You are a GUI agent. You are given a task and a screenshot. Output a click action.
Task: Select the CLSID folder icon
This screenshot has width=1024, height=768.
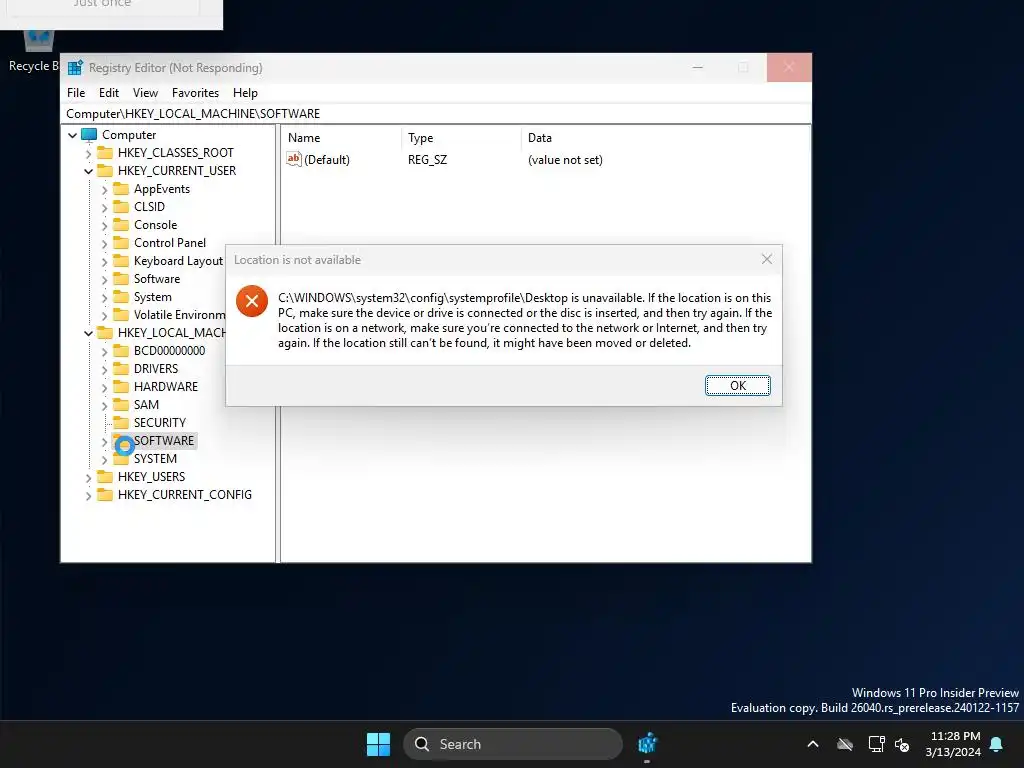[121, 206]
